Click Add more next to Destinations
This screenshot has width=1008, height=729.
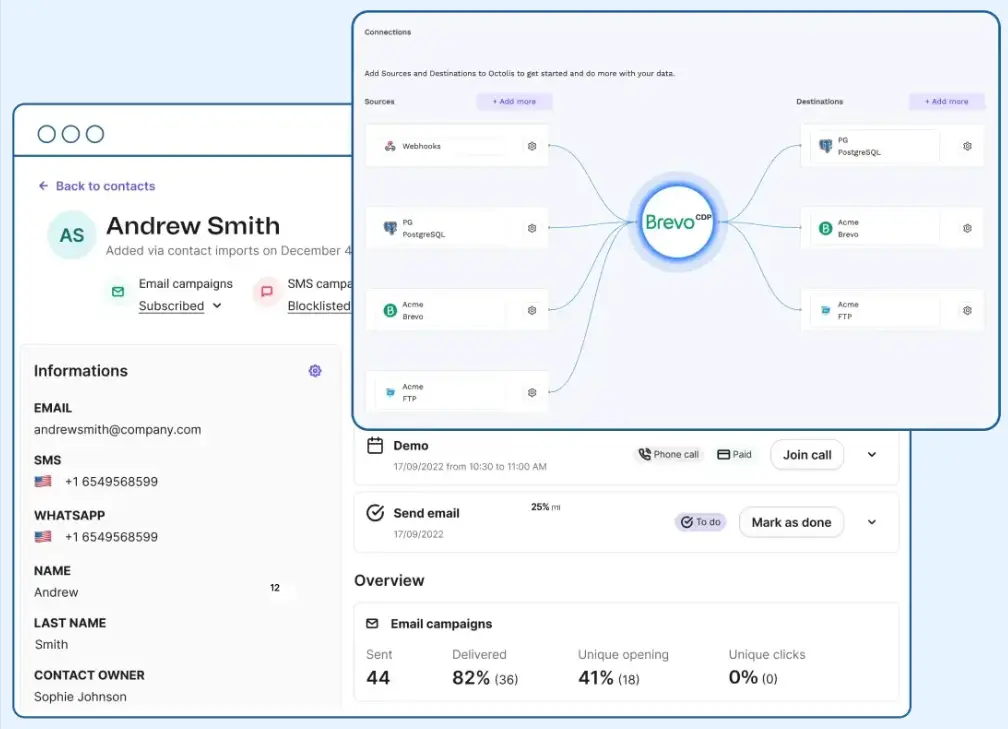click(946, 102)
